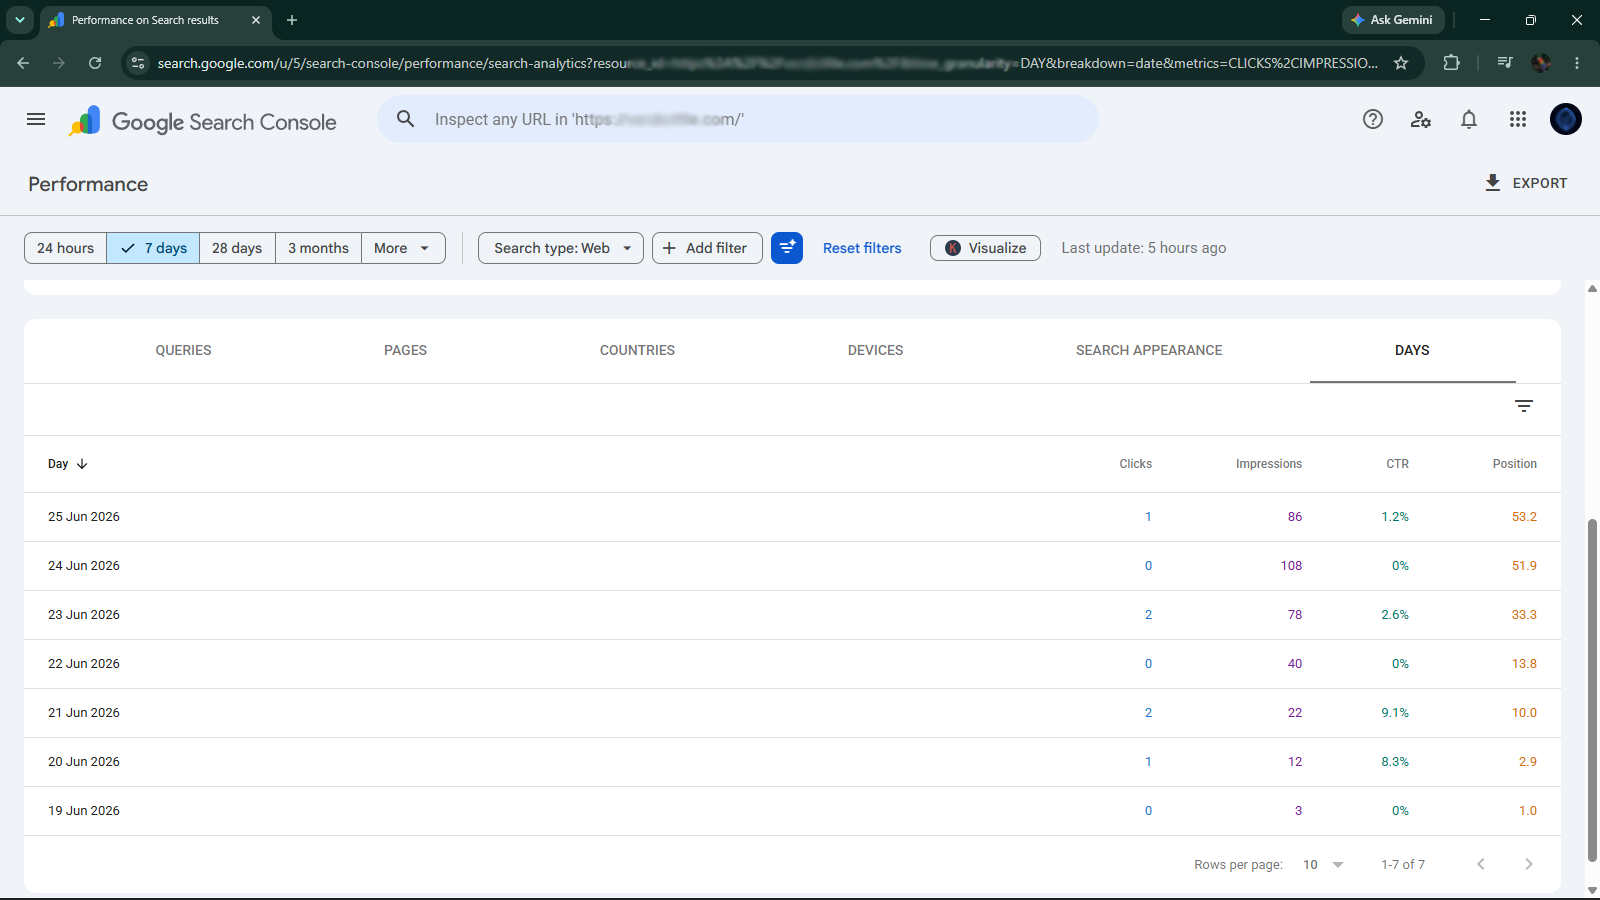
Task: Click the 21 Jun 2026 row
Action: [792, 713]
